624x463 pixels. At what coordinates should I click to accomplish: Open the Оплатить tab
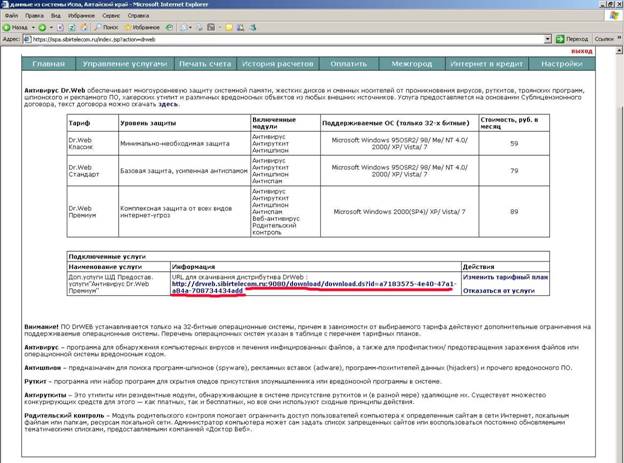pos(349,64)
